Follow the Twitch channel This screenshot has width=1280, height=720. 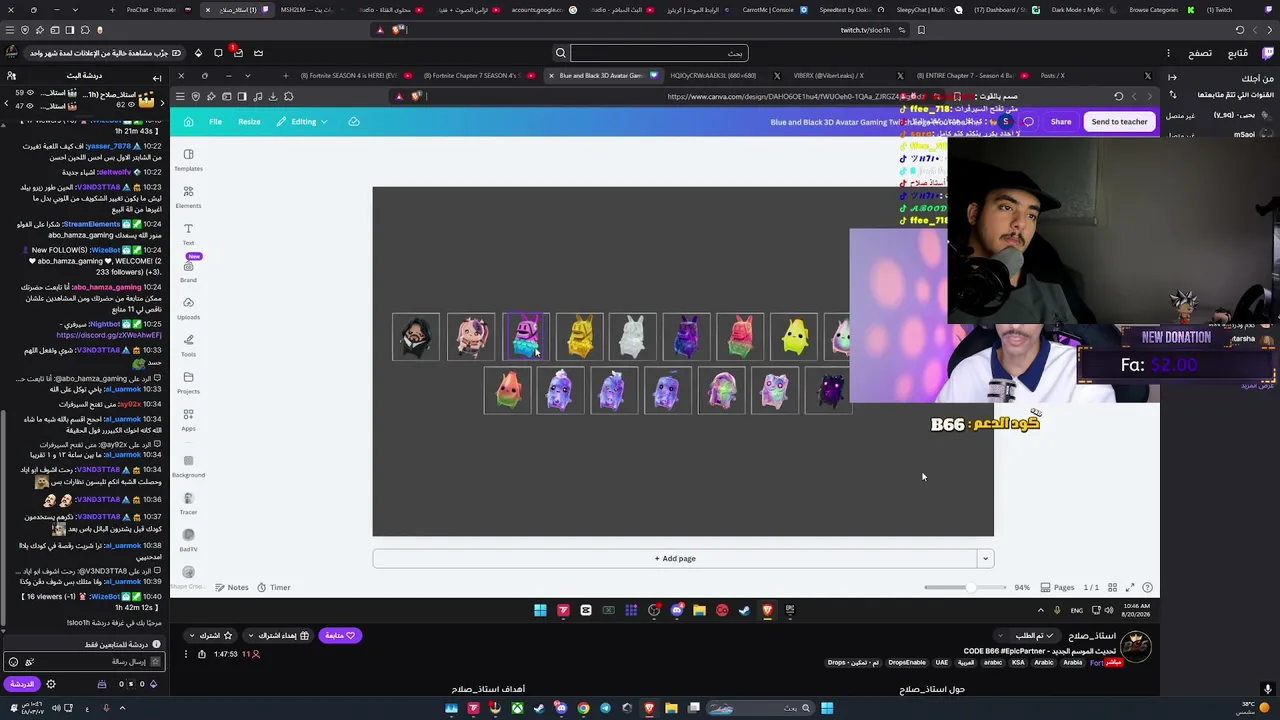(341, 635)
